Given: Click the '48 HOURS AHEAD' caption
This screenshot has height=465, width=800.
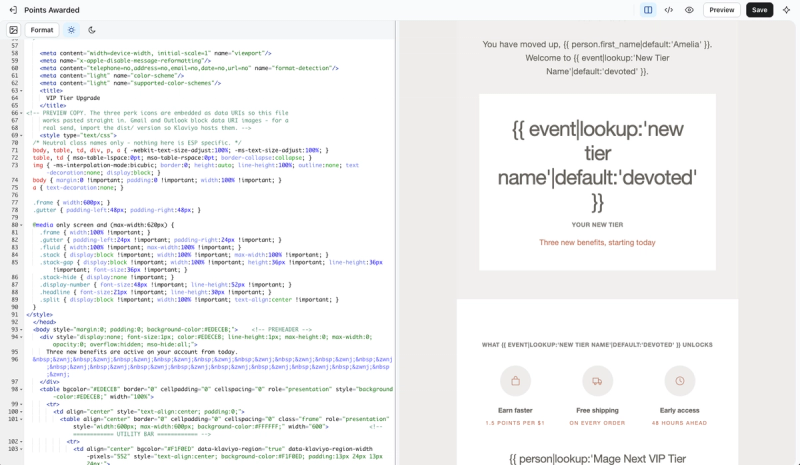Looking at the screenshot, I should [x=680, y=423].
